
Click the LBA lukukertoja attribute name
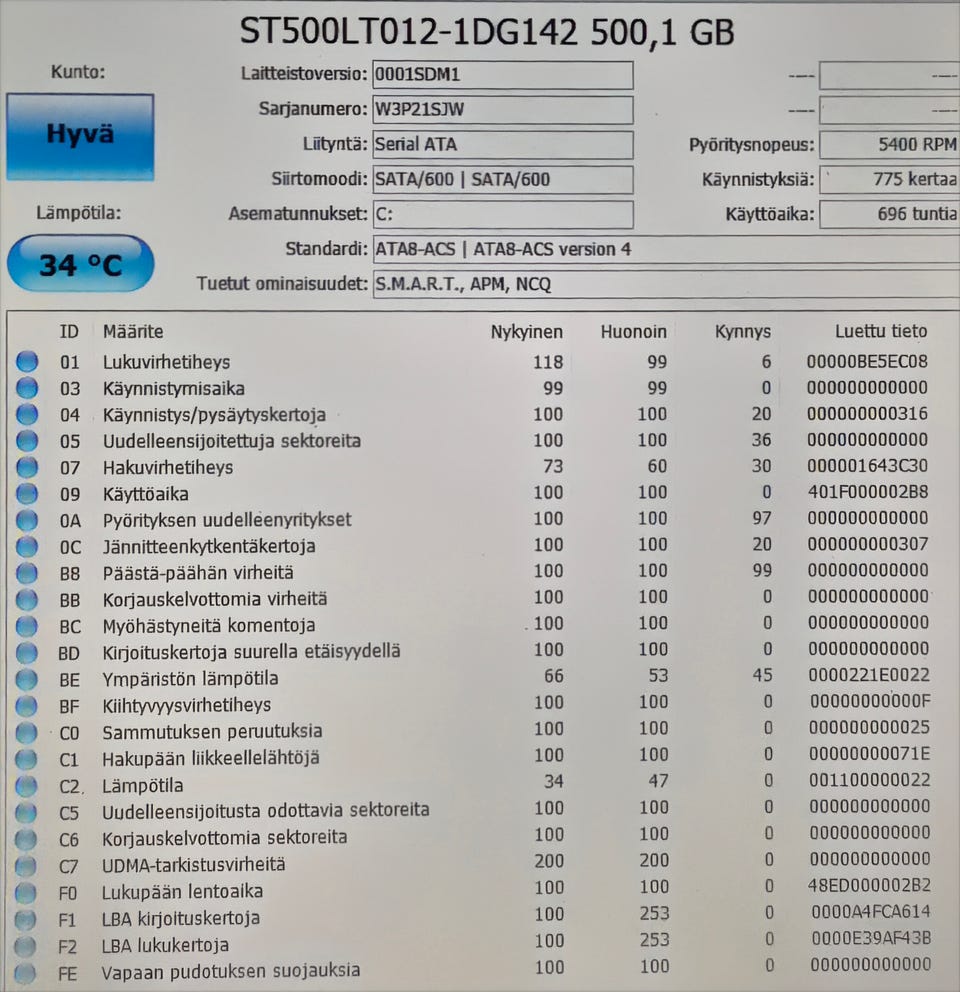(x=165, y=945)
